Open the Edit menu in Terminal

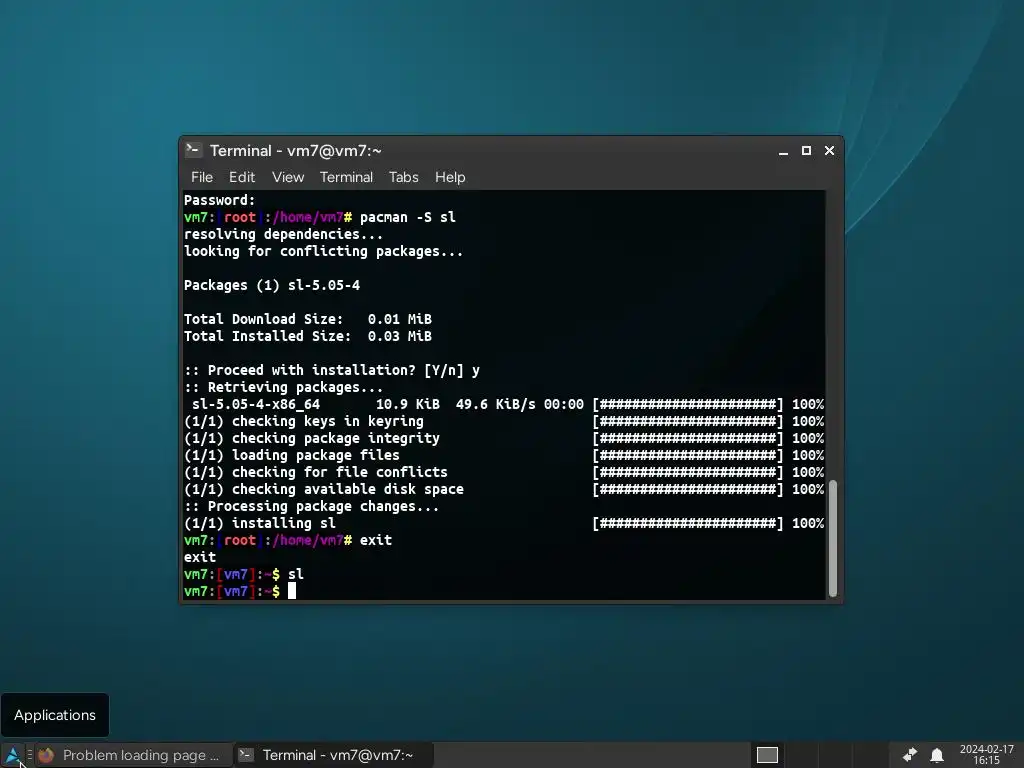(x=242, y=177)
